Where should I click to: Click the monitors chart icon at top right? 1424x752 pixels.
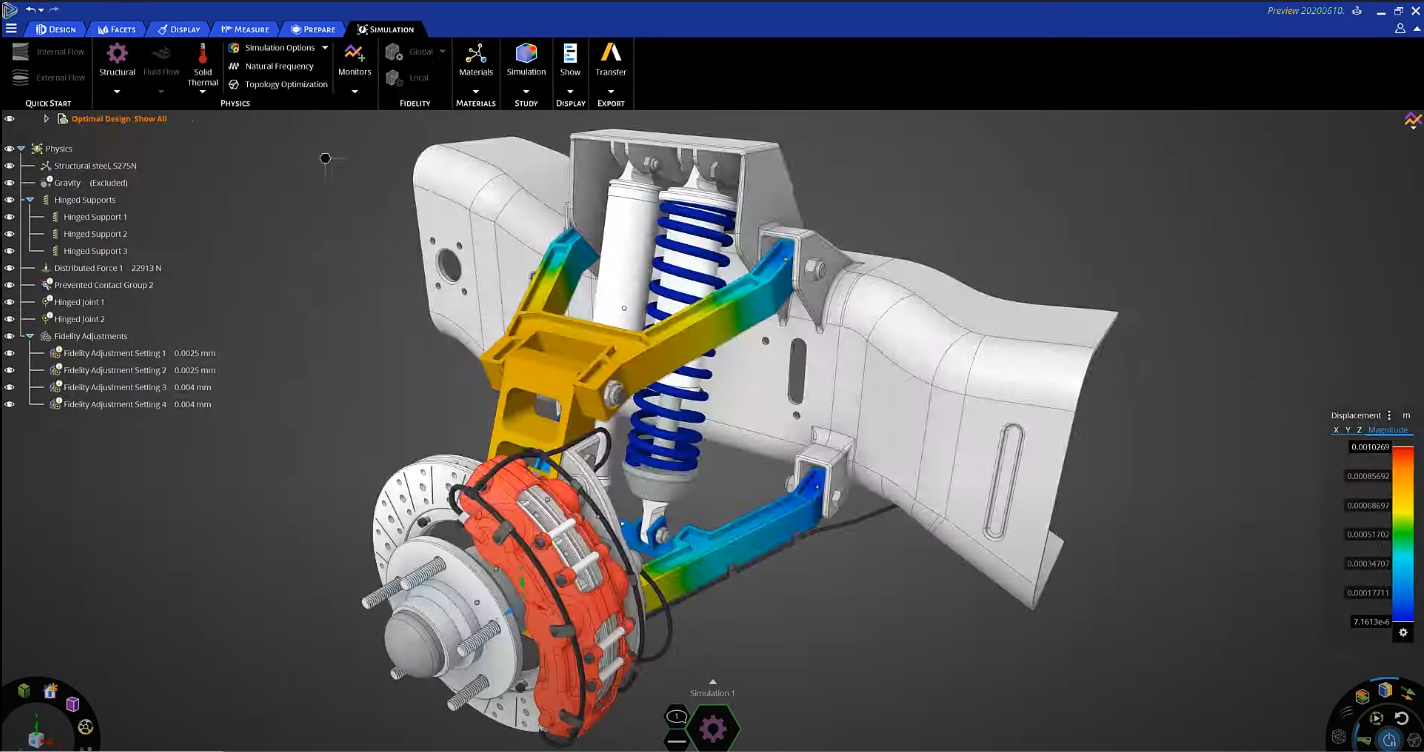(1412, 120)
